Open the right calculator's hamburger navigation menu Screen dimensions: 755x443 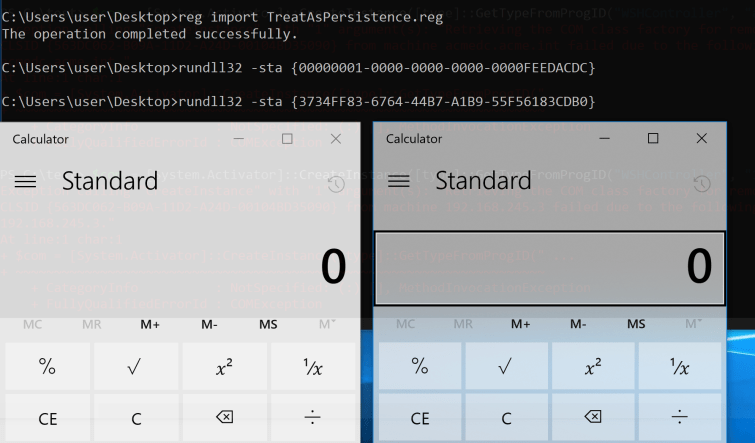399,181
